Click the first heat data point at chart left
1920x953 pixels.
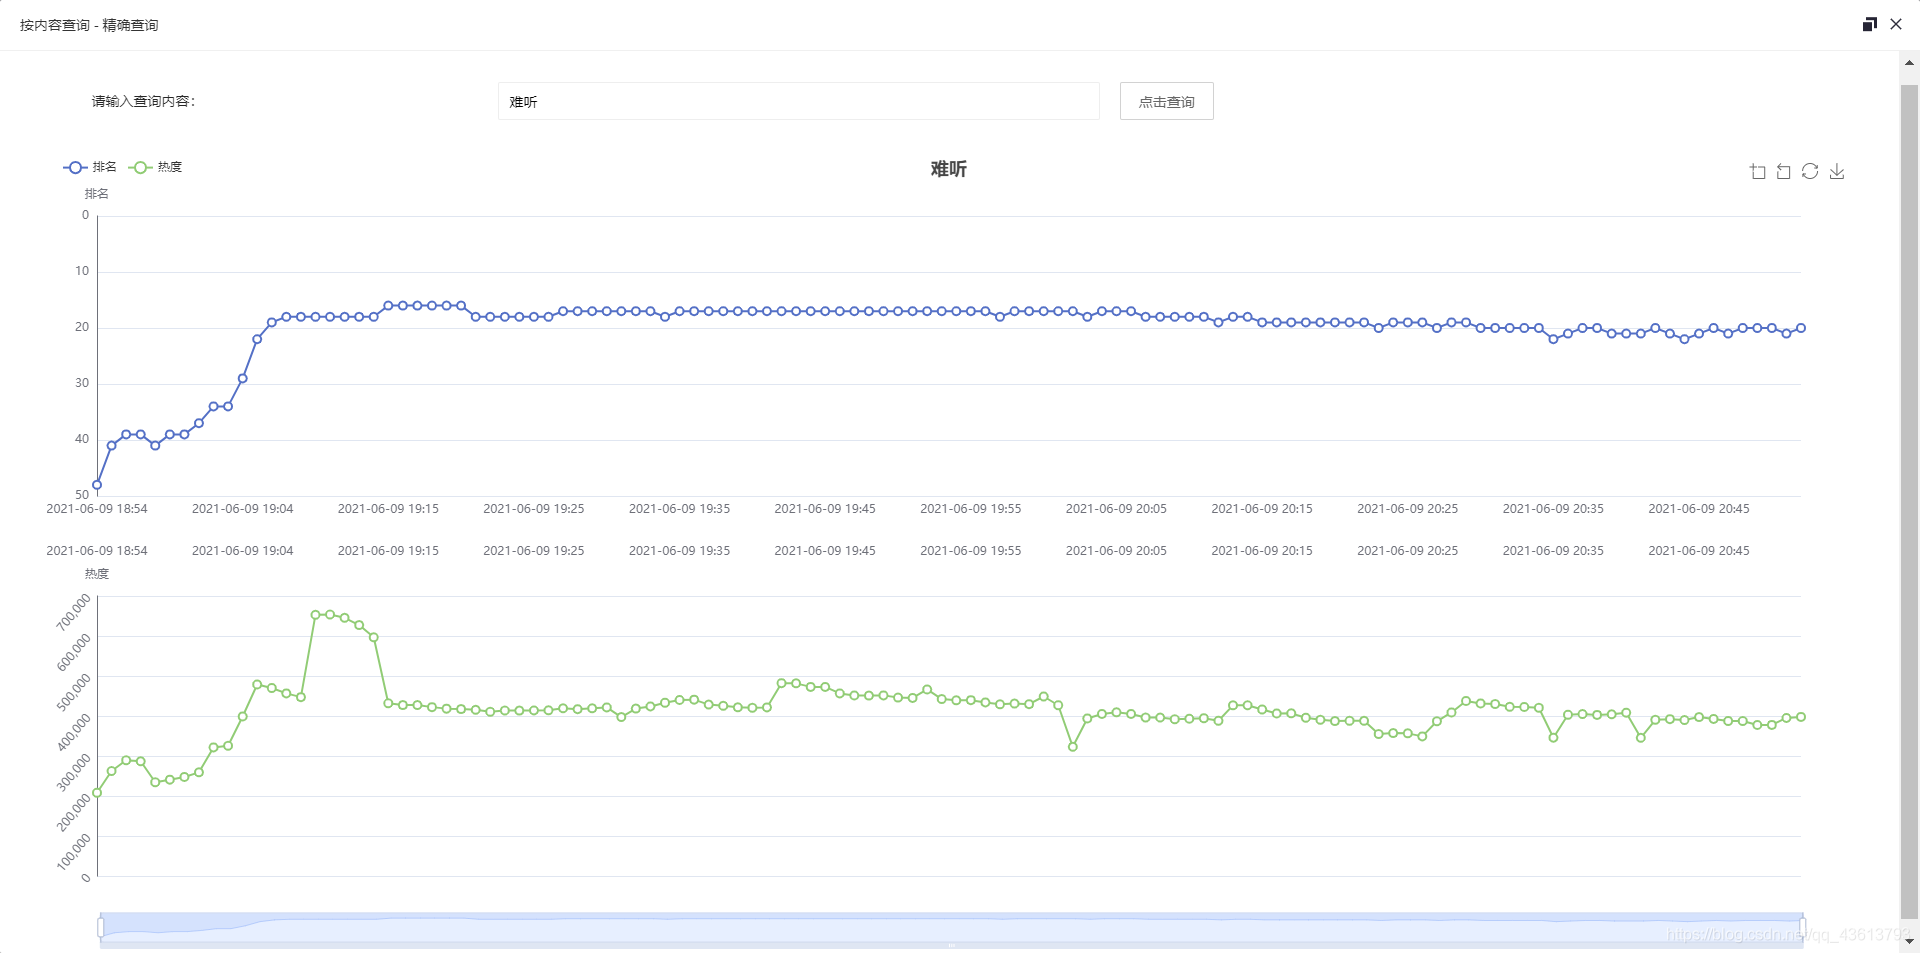[x=97, y=793]
